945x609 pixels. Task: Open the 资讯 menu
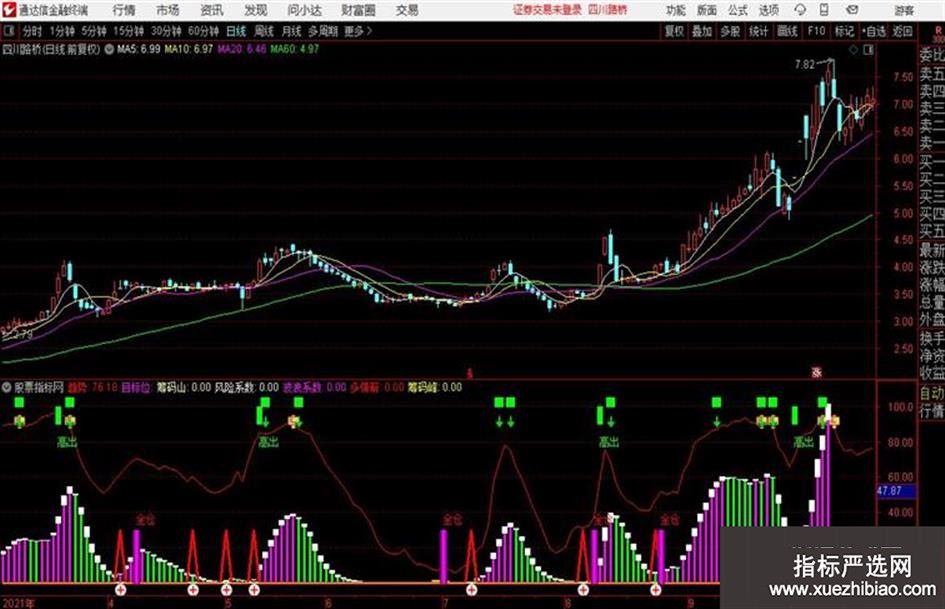click(x=212, y=10)
